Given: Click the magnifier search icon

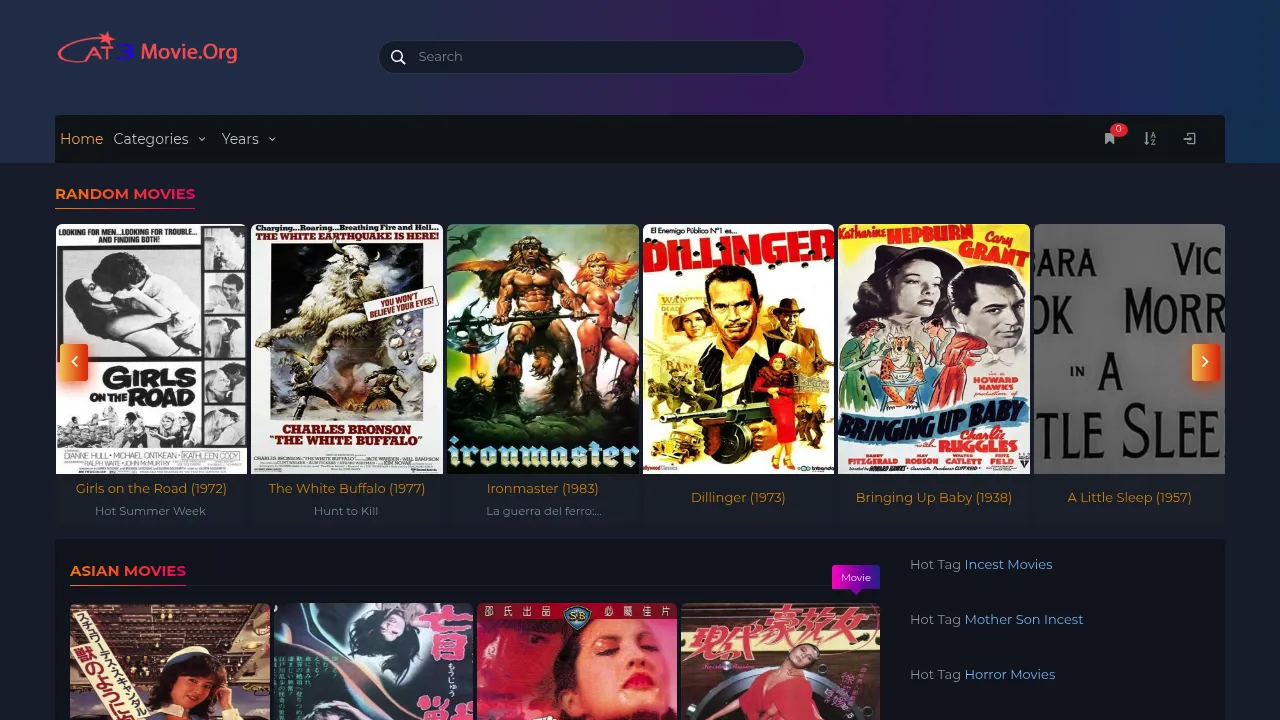Looking at the screenshot, I should [x=398, y=57].
